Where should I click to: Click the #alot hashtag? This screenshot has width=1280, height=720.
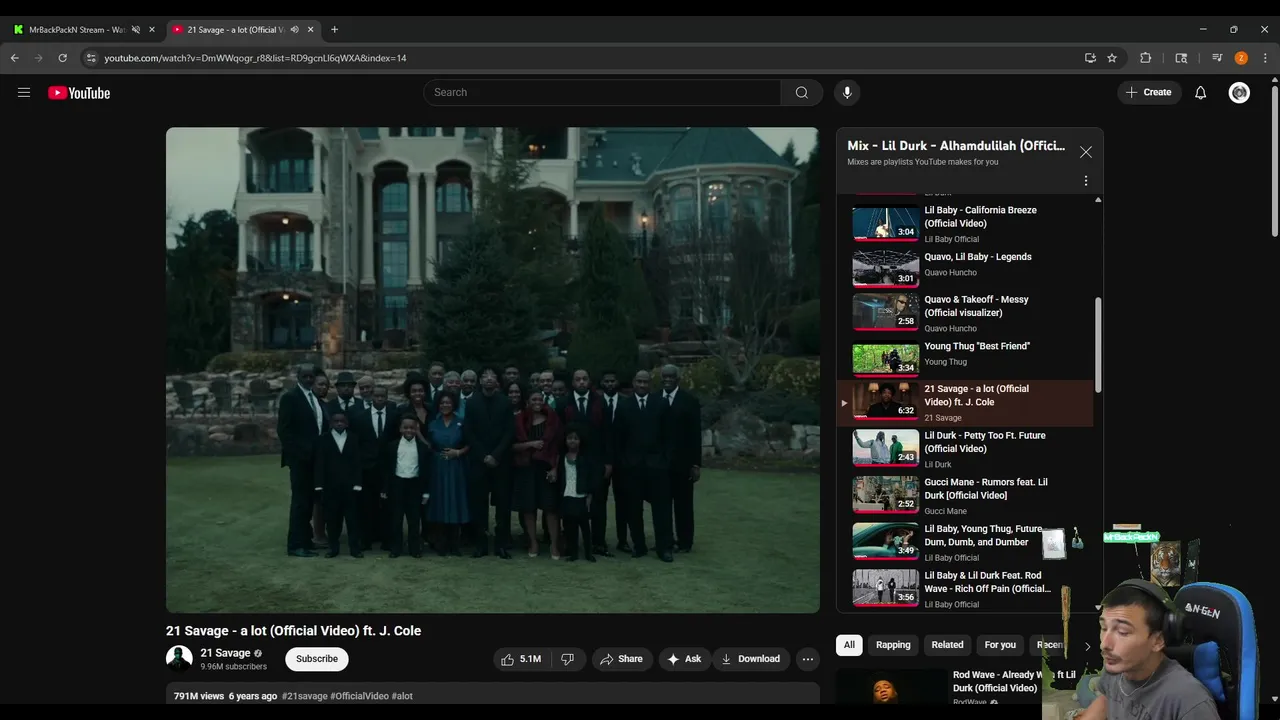[402, 696]
